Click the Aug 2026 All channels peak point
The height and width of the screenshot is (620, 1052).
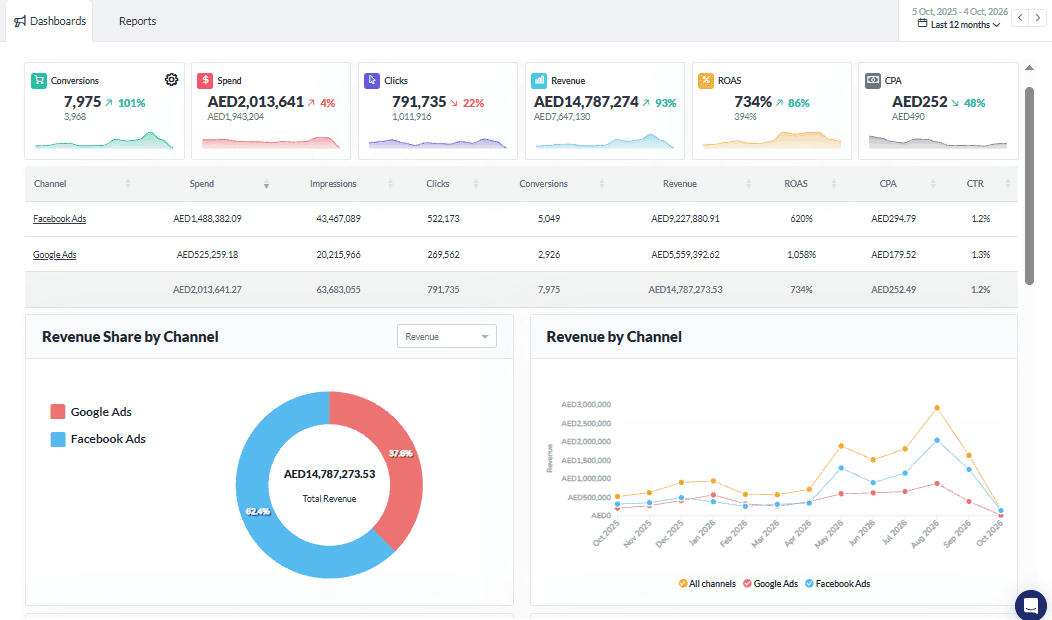click(x=937, y=408)
